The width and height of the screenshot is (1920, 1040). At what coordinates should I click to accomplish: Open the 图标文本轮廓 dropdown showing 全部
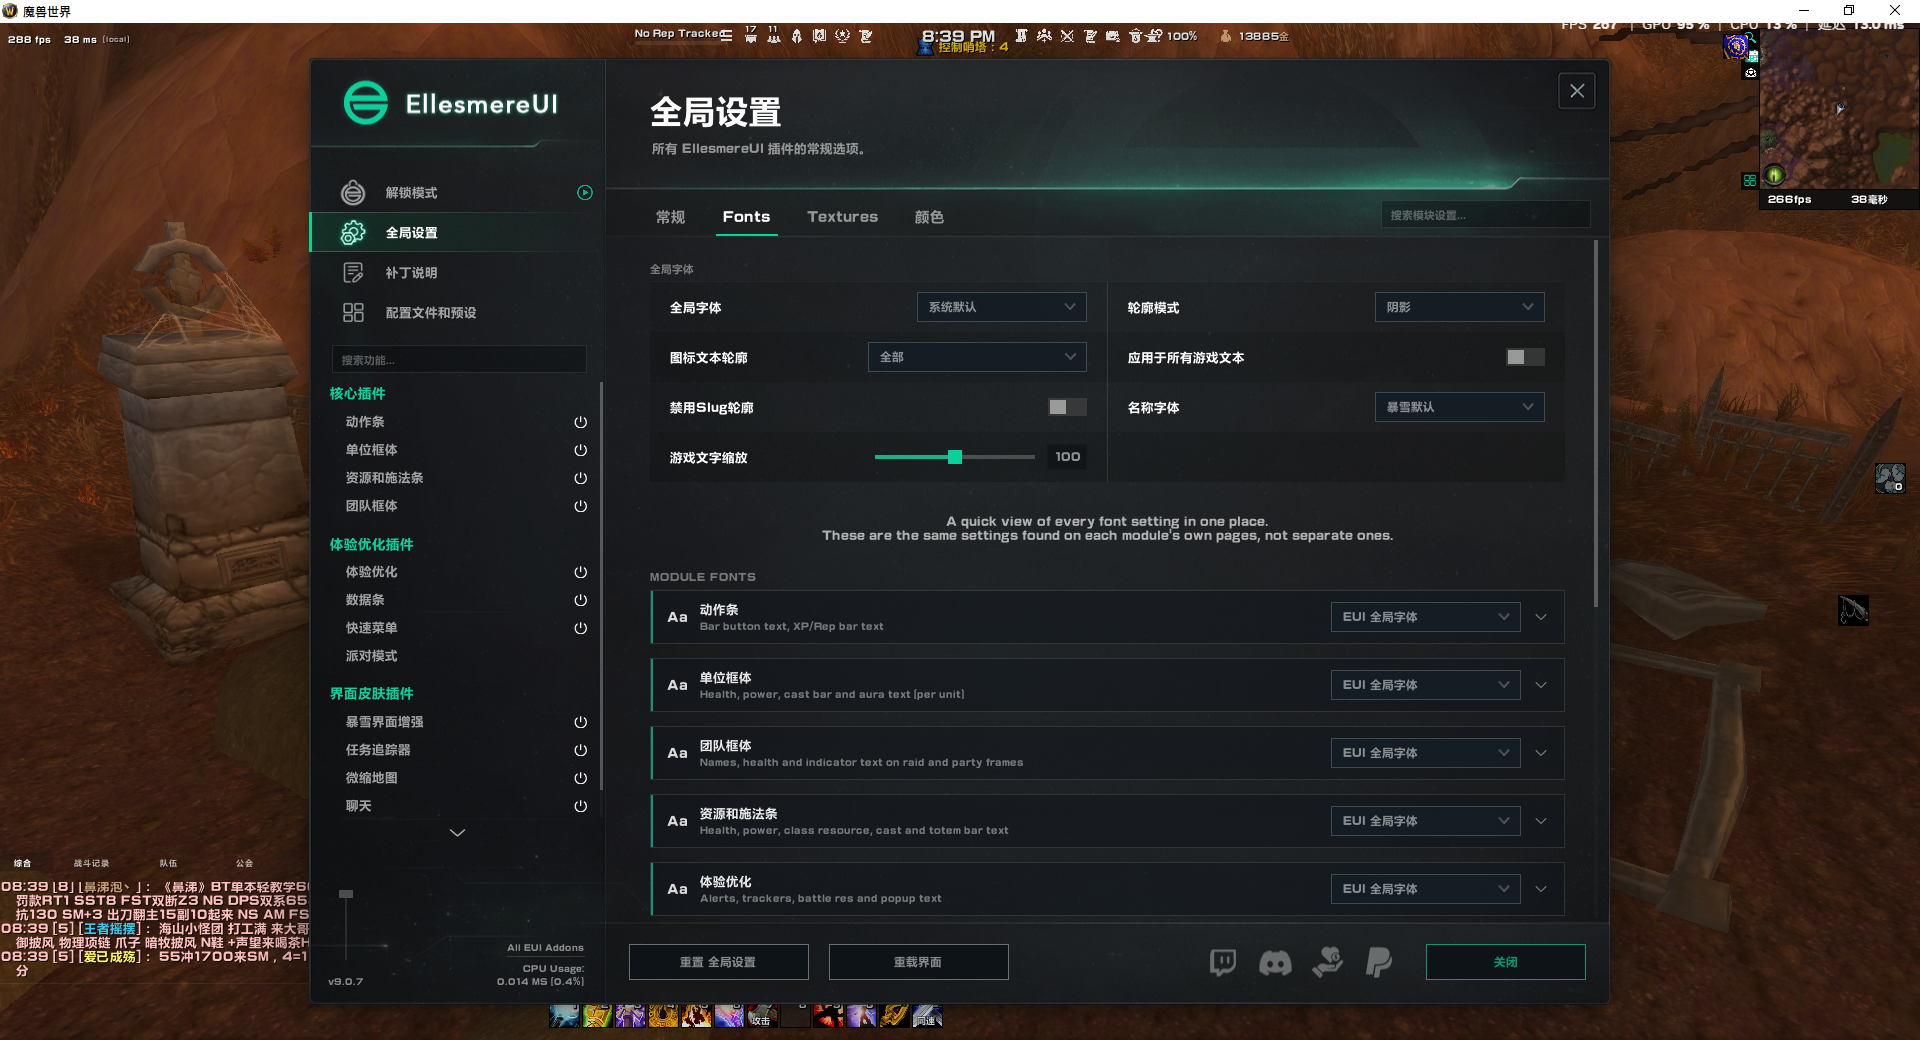pos(977,357)
